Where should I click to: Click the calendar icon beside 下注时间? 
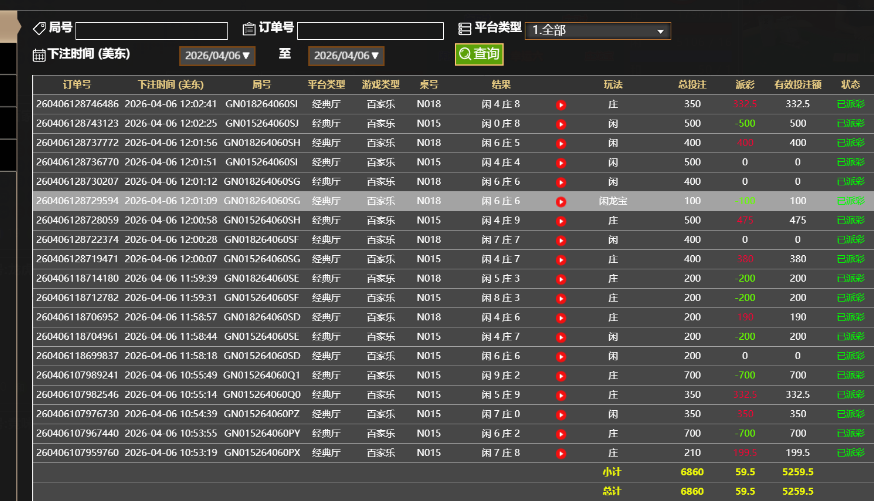(39, 55)
